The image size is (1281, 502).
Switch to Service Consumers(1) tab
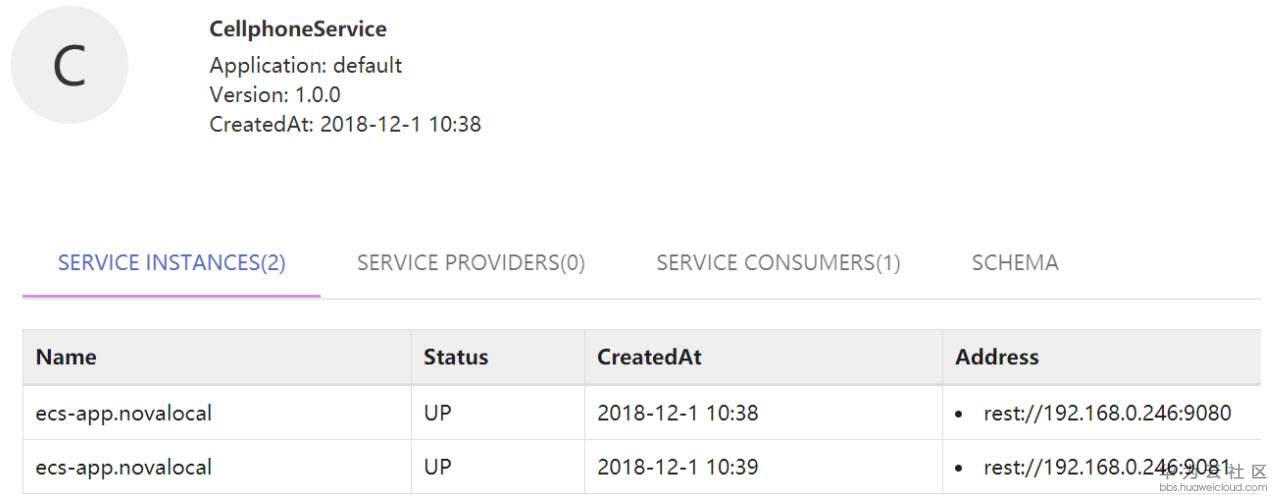click(778, 263)
